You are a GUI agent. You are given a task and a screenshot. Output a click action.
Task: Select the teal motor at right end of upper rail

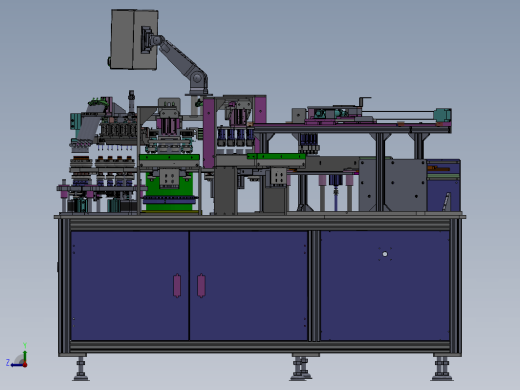(x=442, y=115)
